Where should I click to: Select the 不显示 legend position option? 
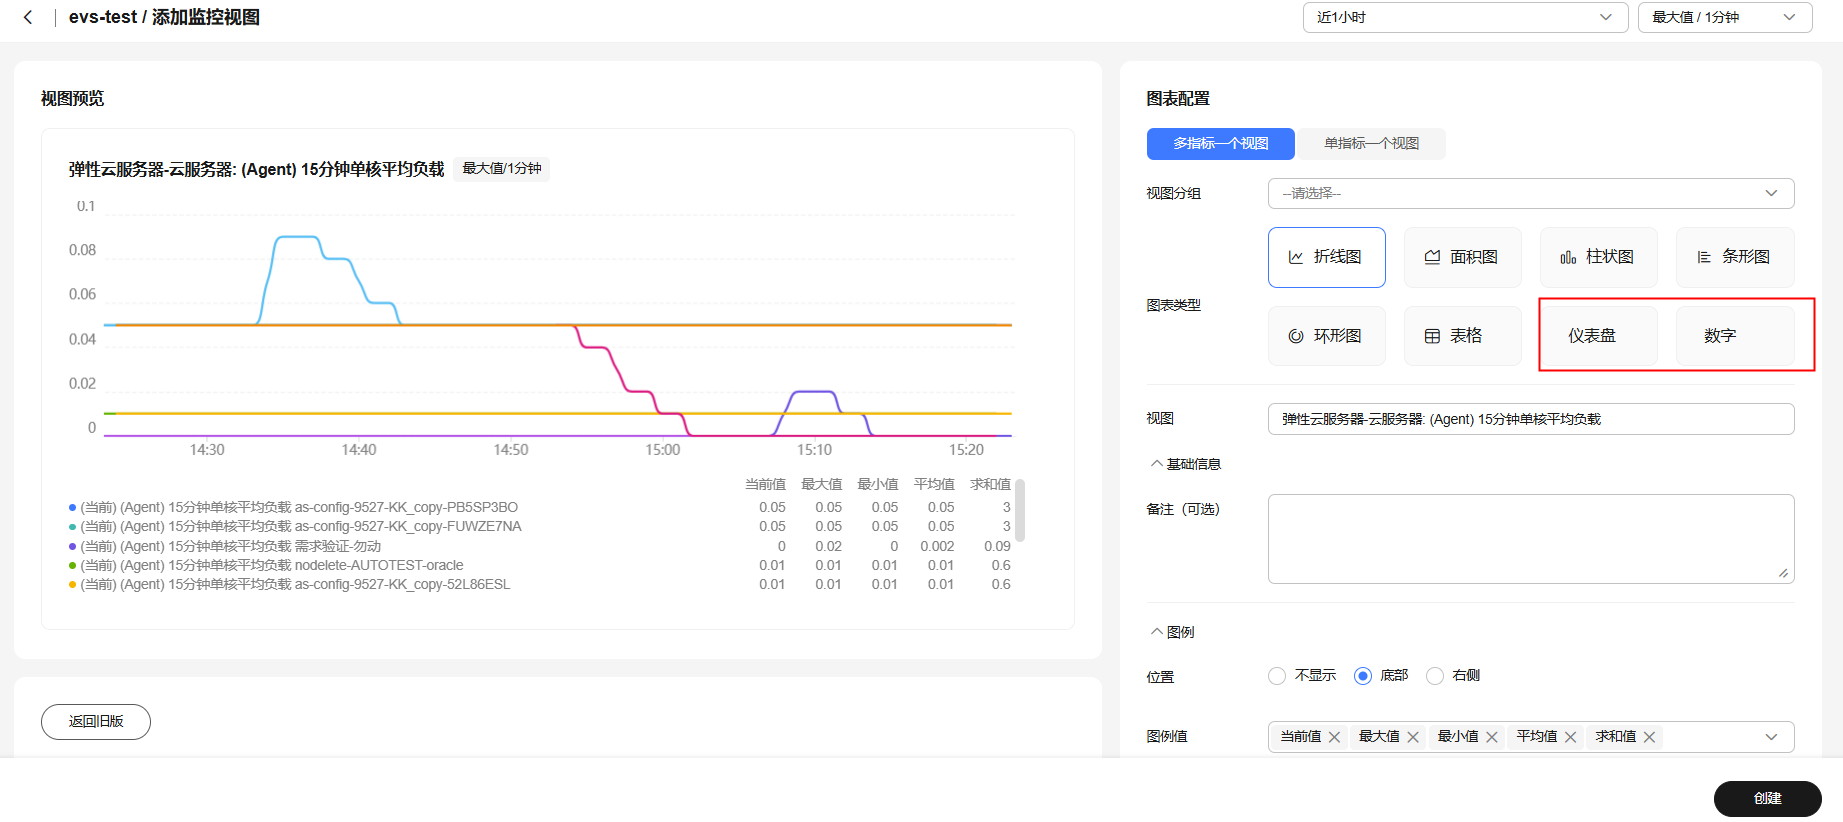[x=1277, y=676]
